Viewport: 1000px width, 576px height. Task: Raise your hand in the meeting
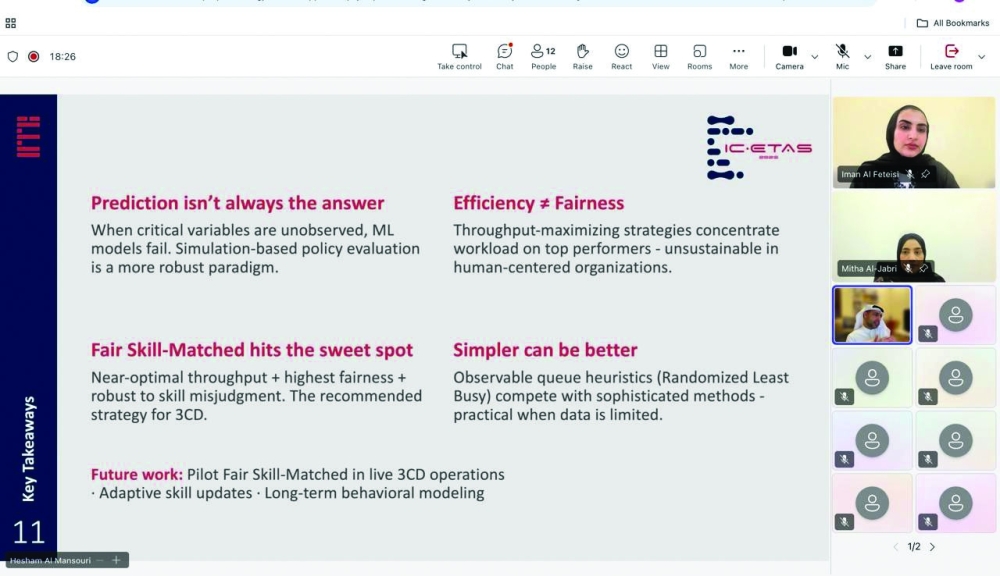(582, 56)
